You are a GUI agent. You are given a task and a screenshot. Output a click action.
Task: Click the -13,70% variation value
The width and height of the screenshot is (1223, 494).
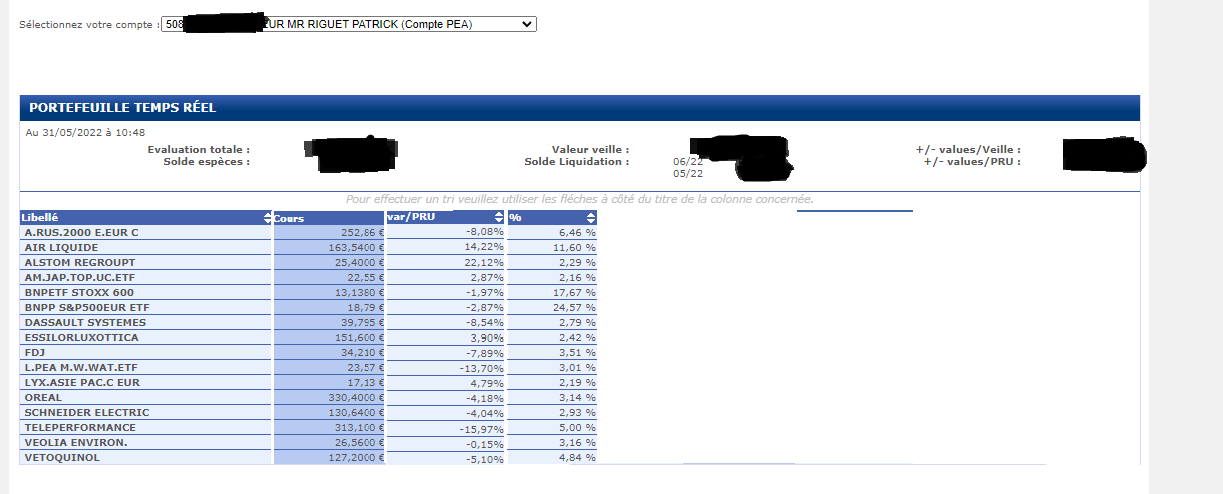(482, 367)
